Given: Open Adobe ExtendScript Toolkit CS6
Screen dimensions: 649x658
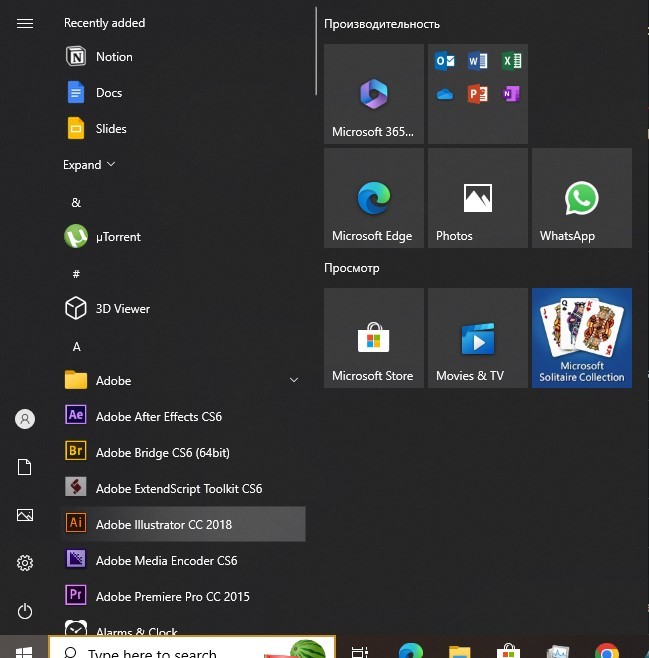Looking at the screenshot, I should coord(183,489).
